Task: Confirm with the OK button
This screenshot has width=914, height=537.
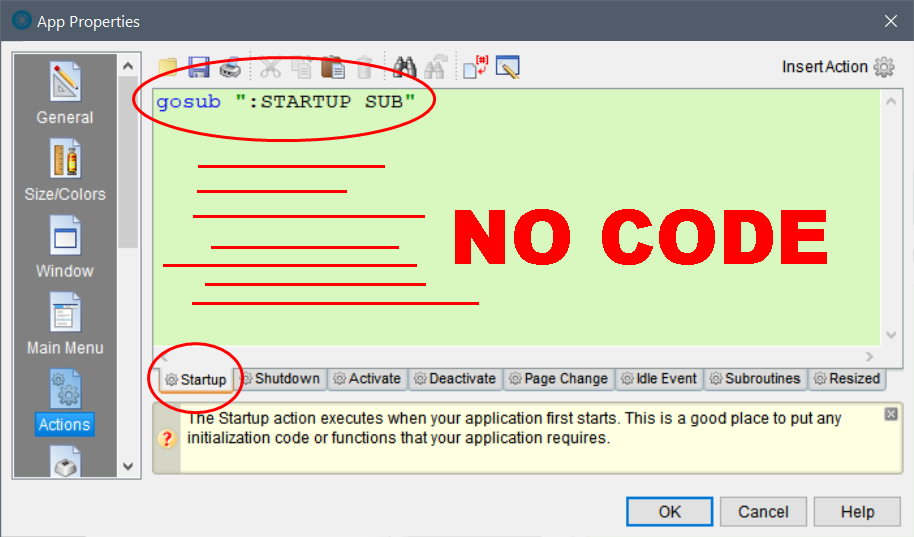Action: click(x=669, y=512)
